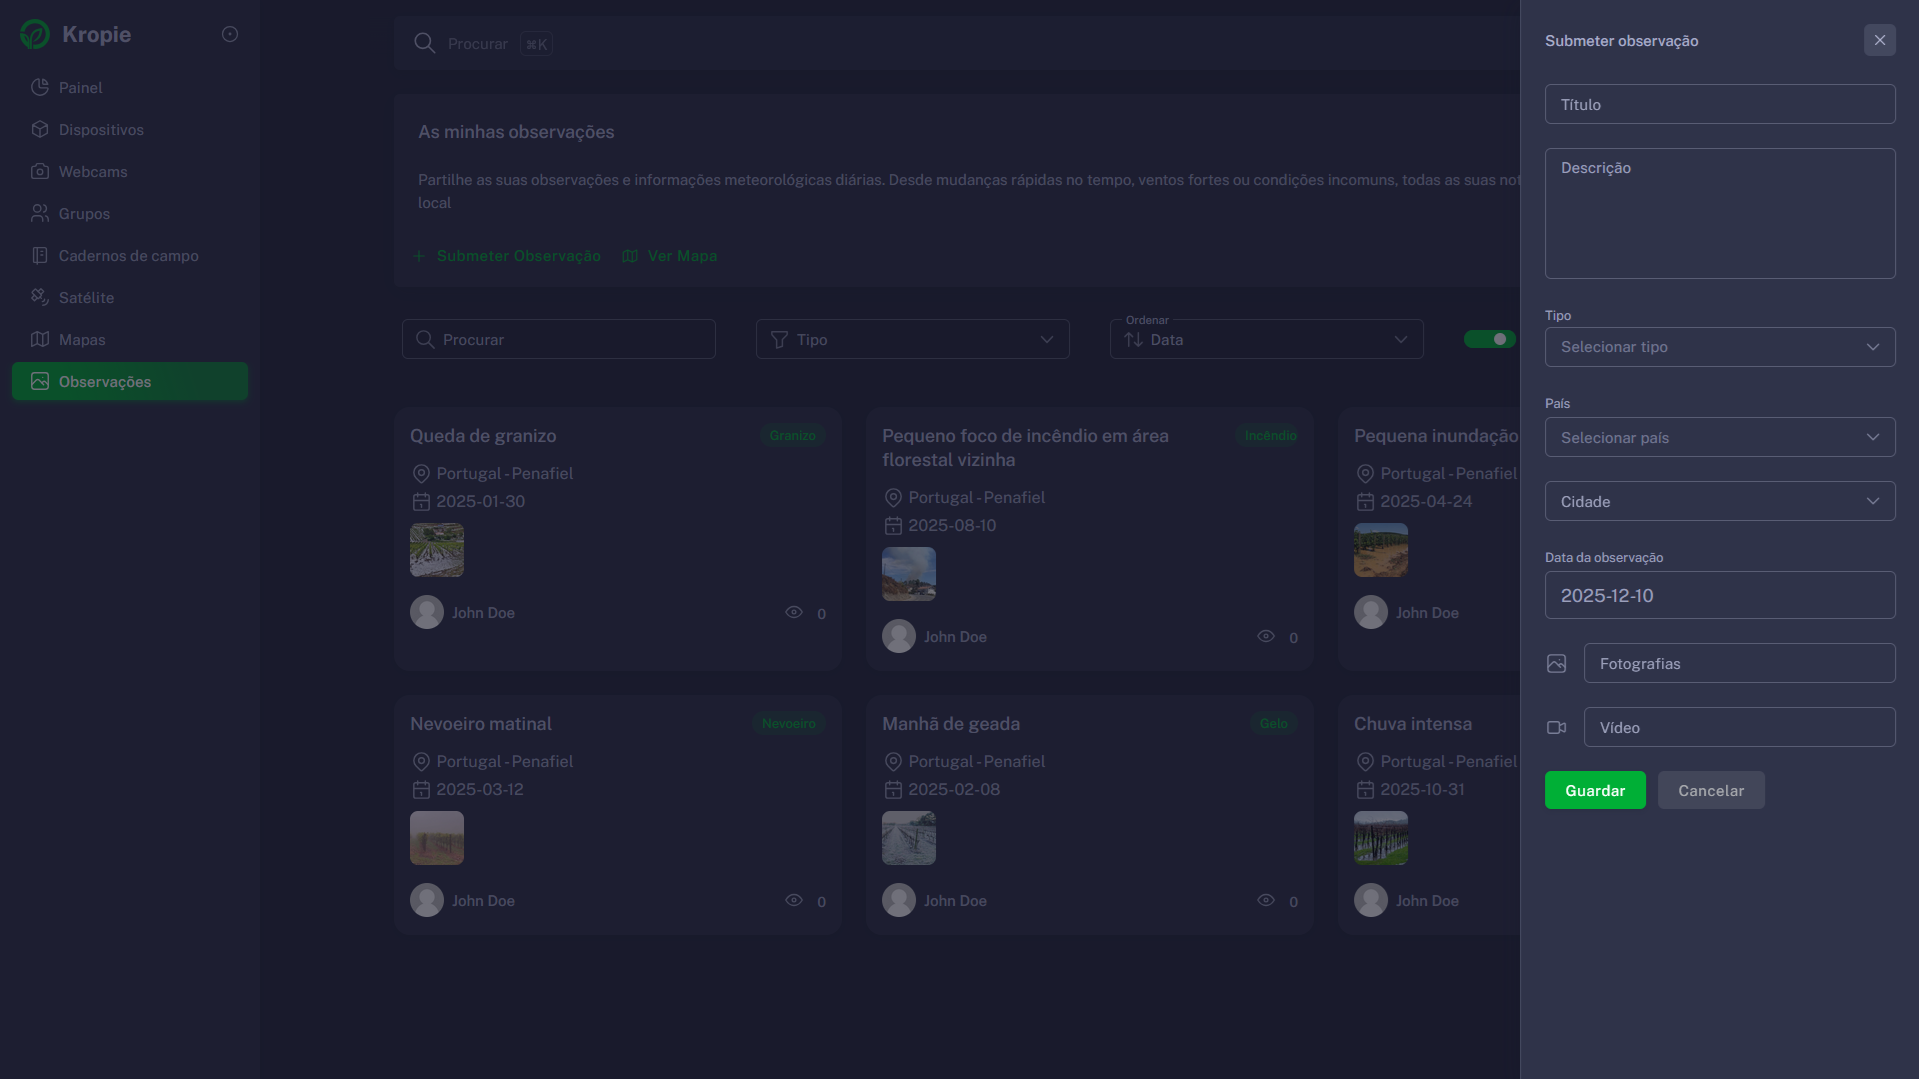Image resolution: width=1919 pixels, height=1079 pixels.
Task: Close the Submeter observação panel
Action: click(x=1879, y=41)
